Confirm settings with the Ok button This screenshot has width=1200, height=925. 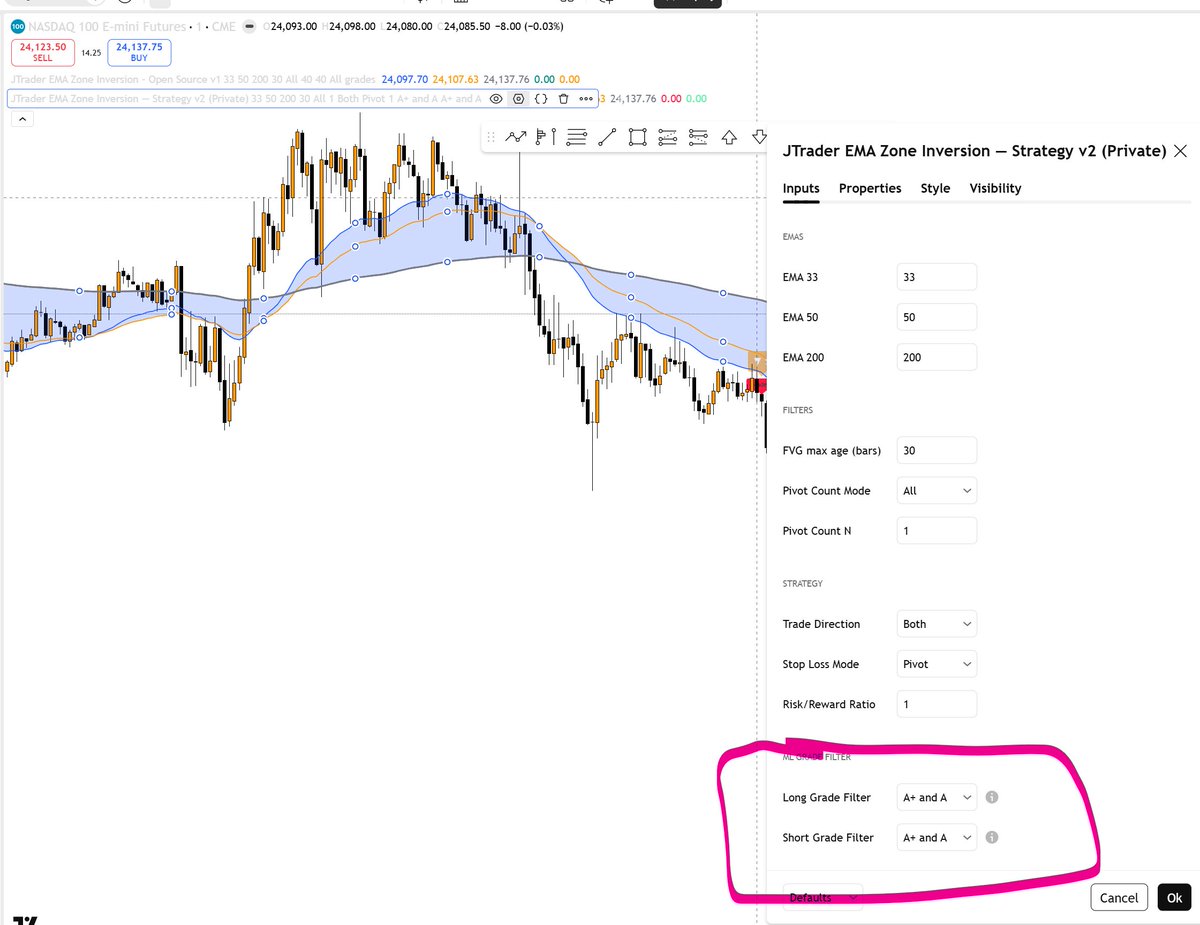(x=1173, y=897)
